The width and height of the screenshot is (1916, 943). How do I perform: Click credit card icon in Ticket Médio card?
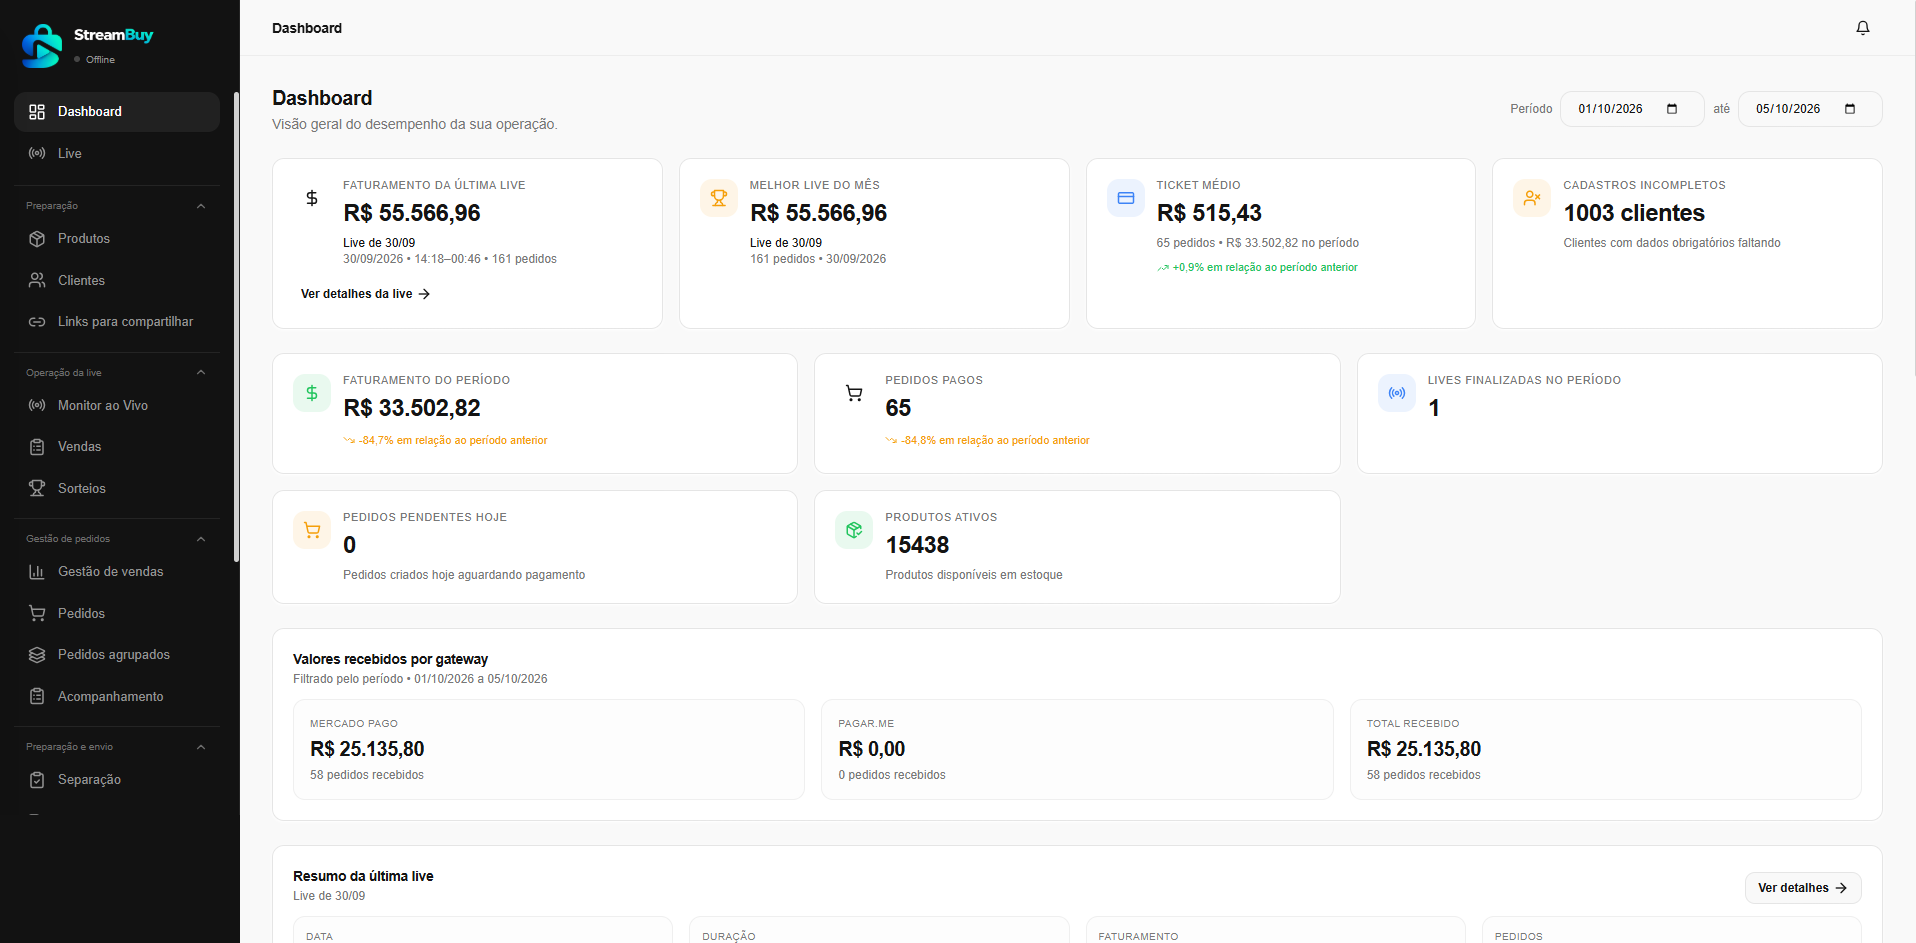click(1126, 198)
